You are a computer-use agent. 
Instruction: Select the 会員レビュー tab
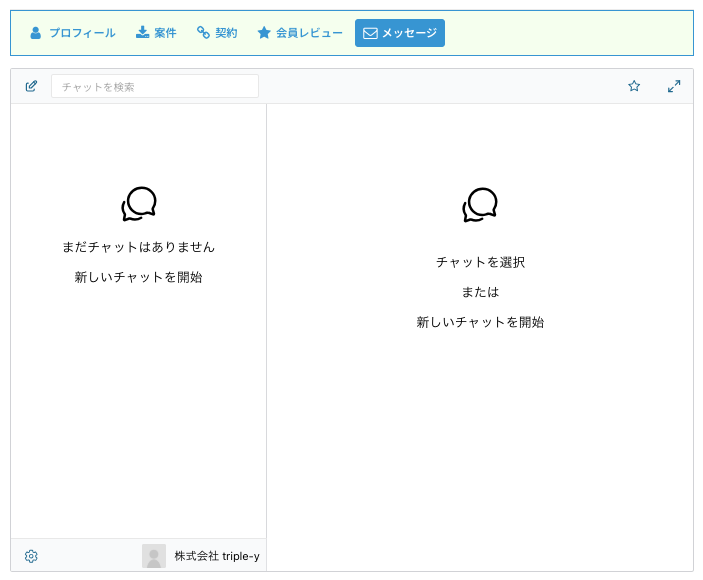click(309, 33)
